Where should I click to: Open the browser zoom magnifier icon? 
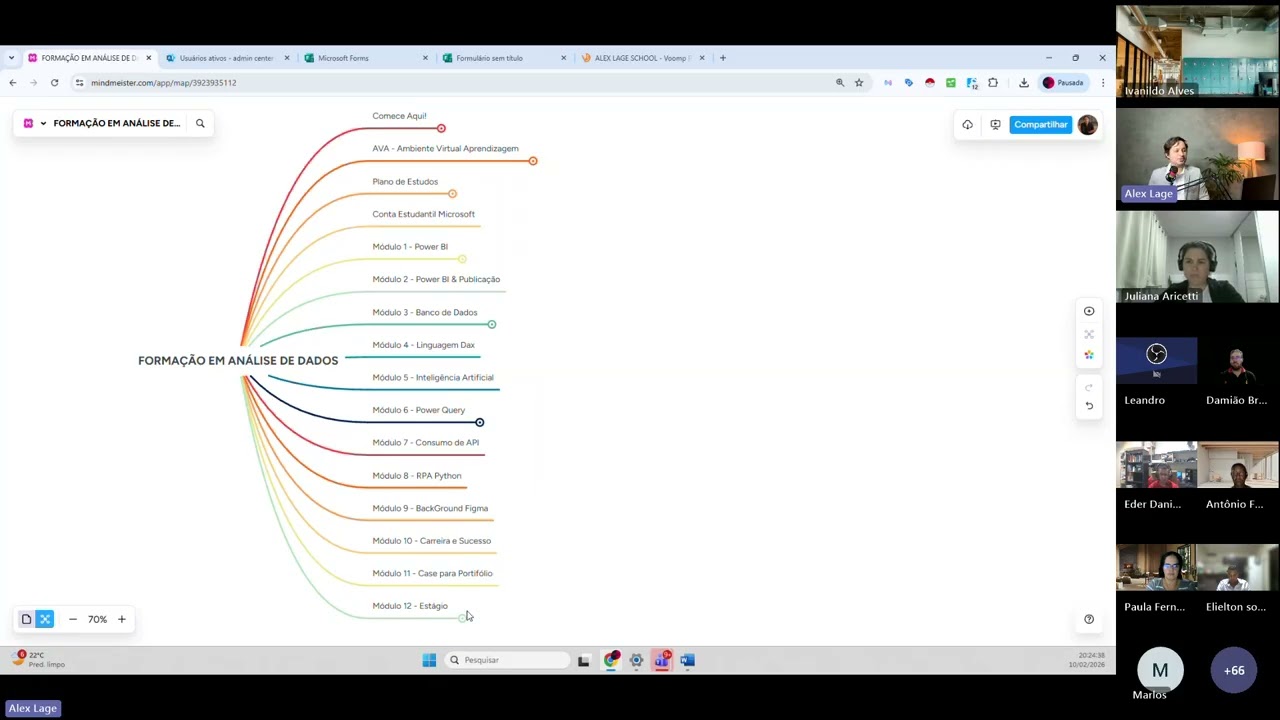coord(840,83)
